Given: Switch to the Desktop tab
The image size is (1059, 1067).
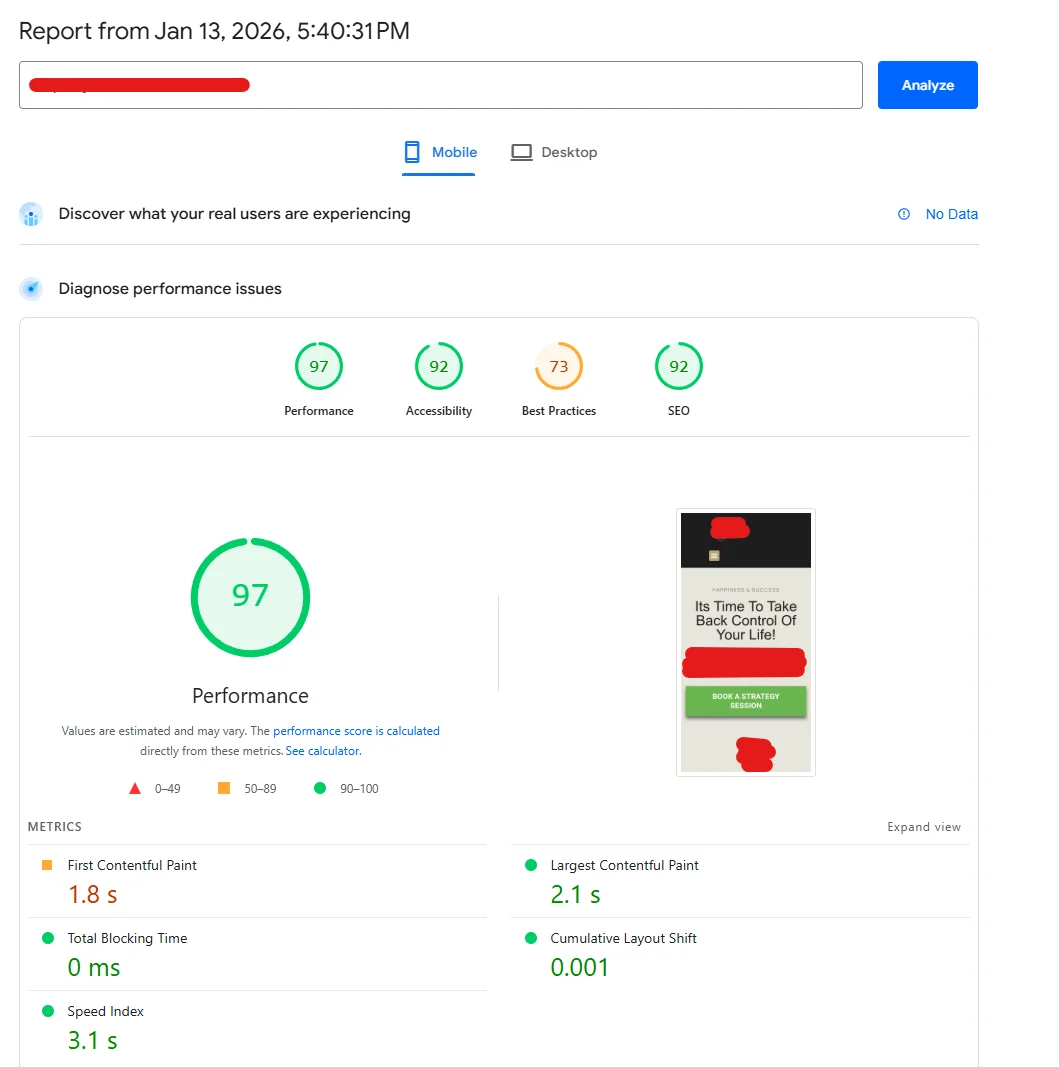Looking at the screenshot, I should pos(553,151).
